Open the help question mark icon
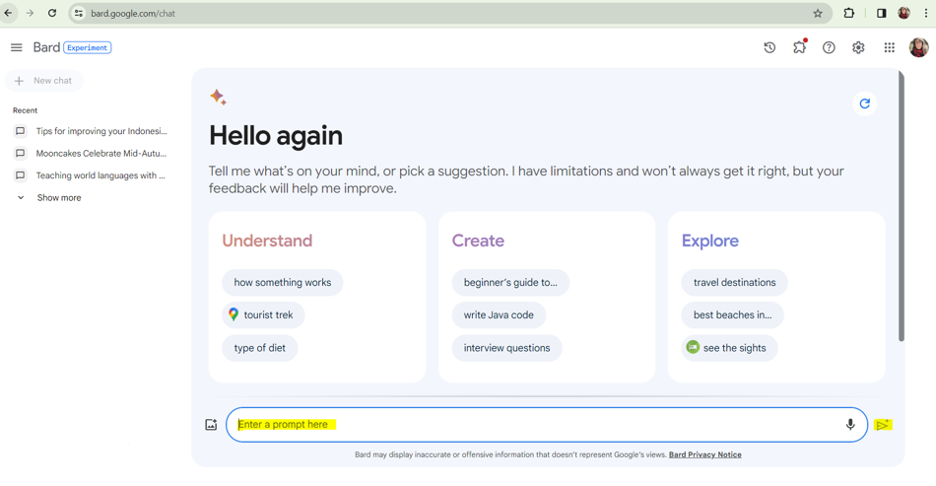The height and width of the screenshot is (486, 936). point(829,48)
